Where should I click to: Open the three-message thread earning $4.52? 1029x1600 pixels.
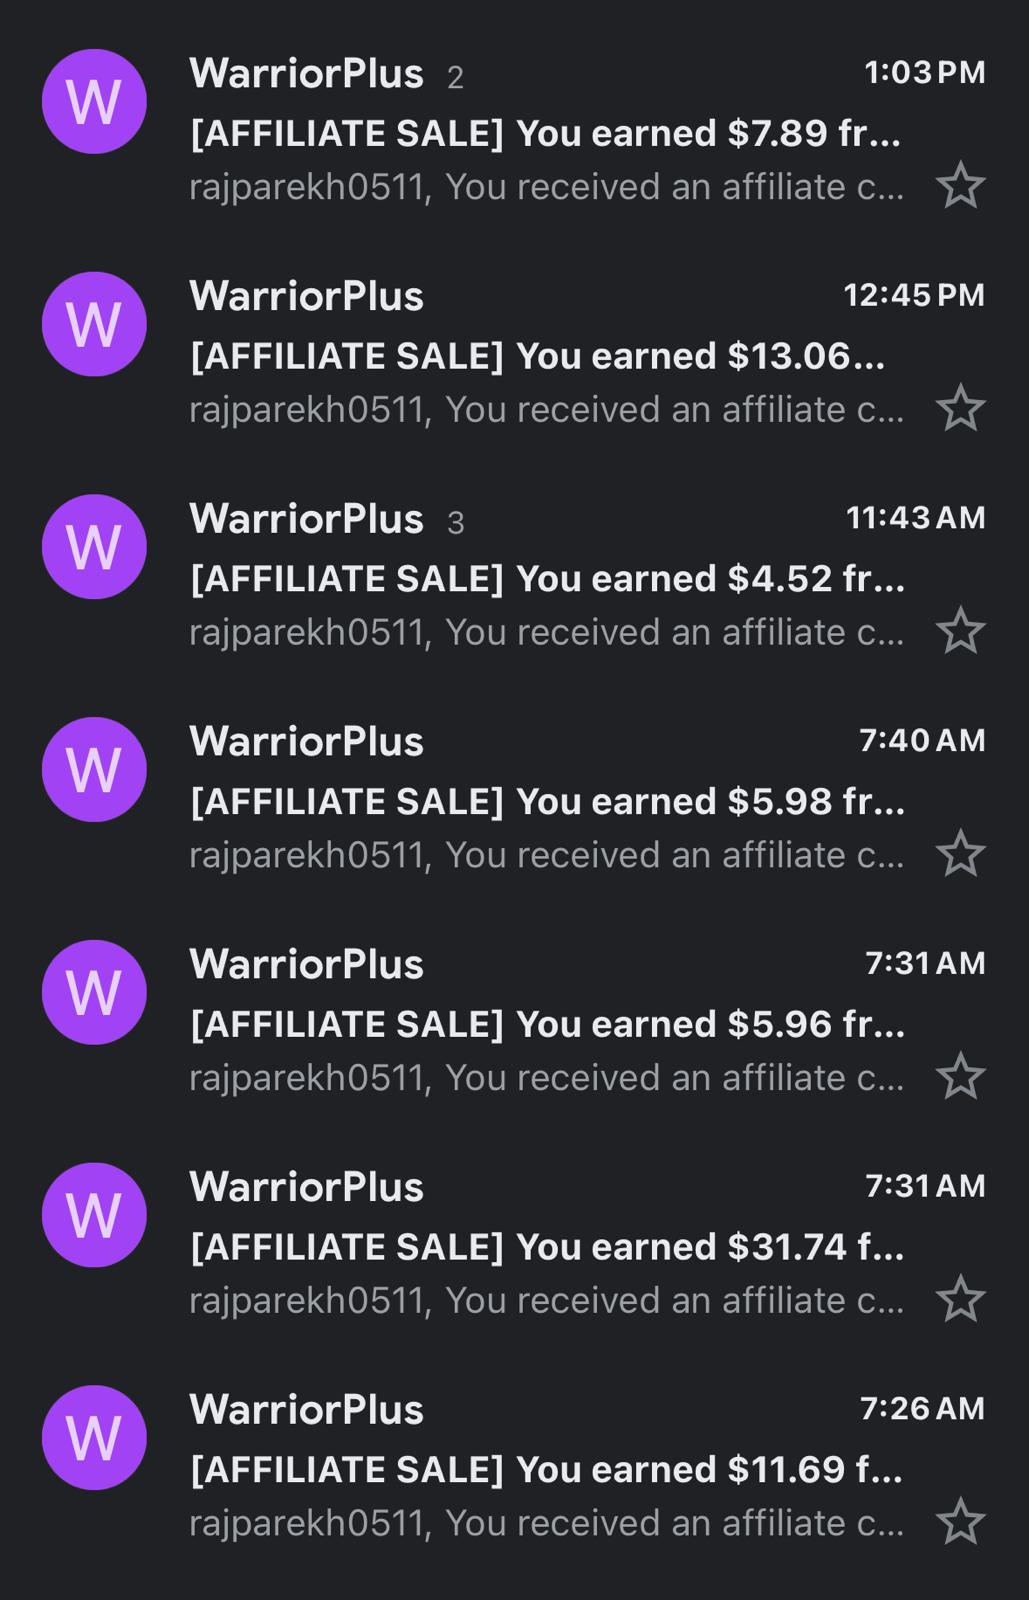[547, 579]
